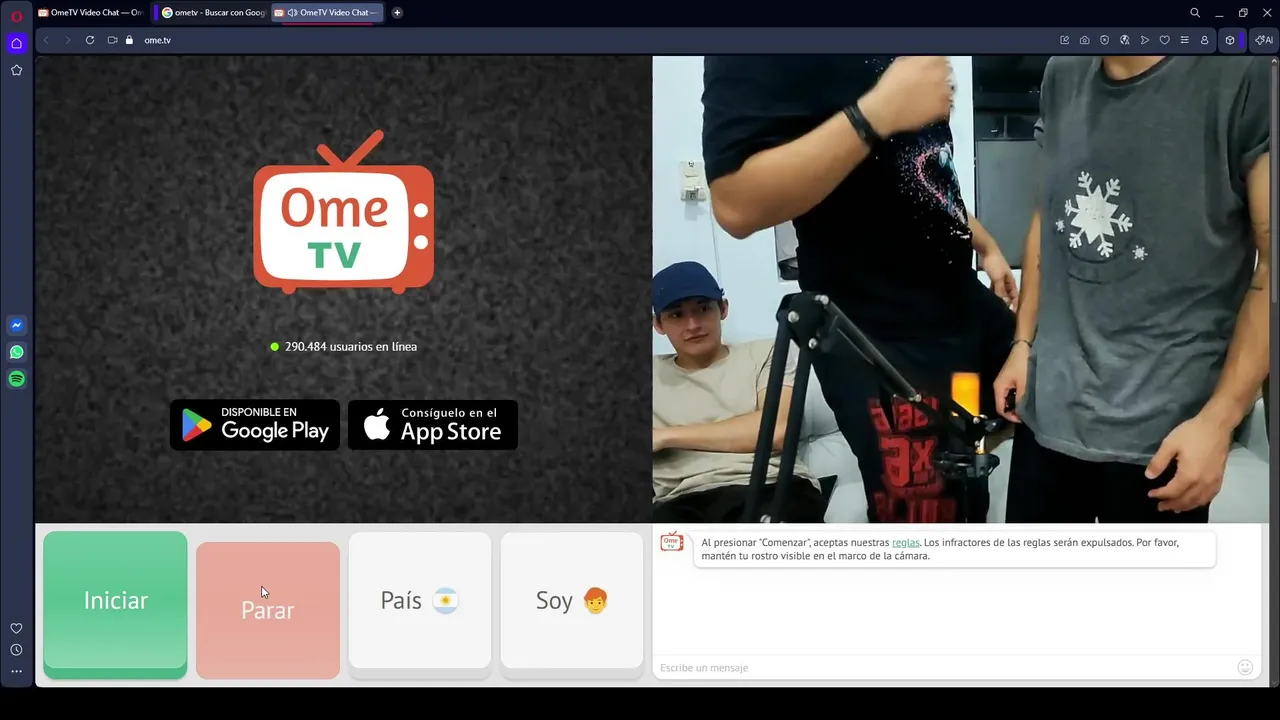Open the Opera main menu logo
This screenshot has width=1280, height=720.
(16, 15)
